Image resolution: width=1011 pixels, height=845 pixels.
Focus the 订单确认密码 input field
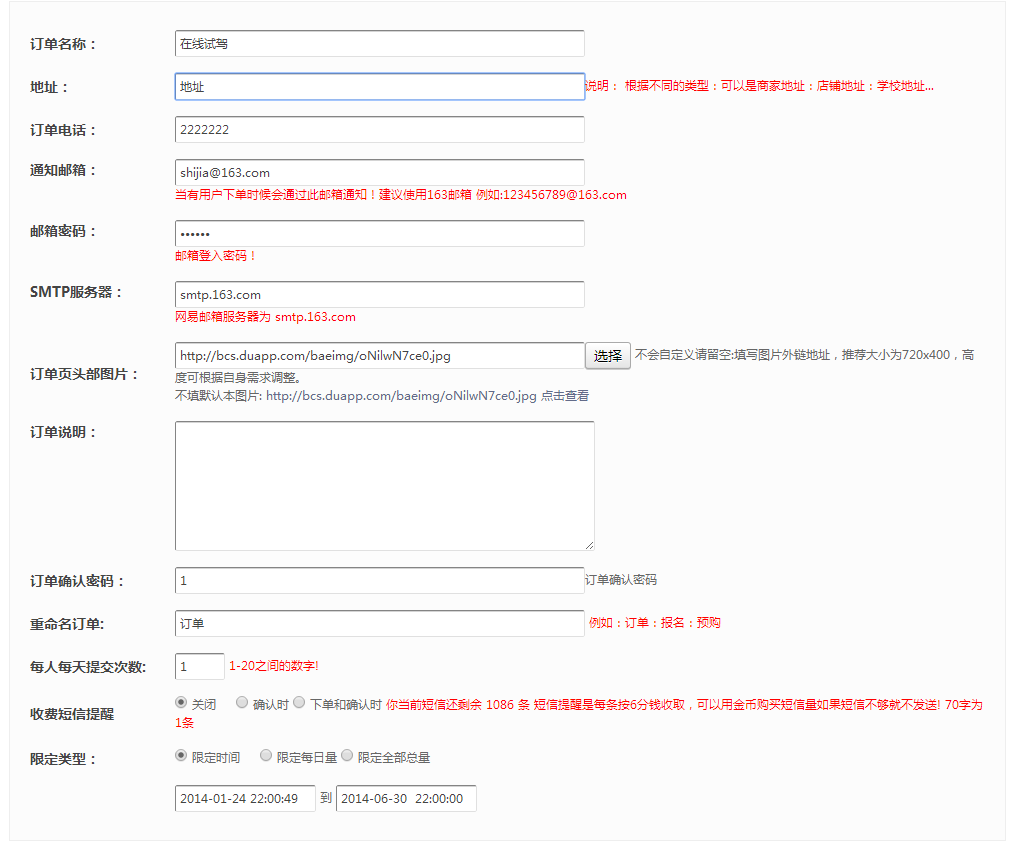pyautogui.click(x=379, y=581)
